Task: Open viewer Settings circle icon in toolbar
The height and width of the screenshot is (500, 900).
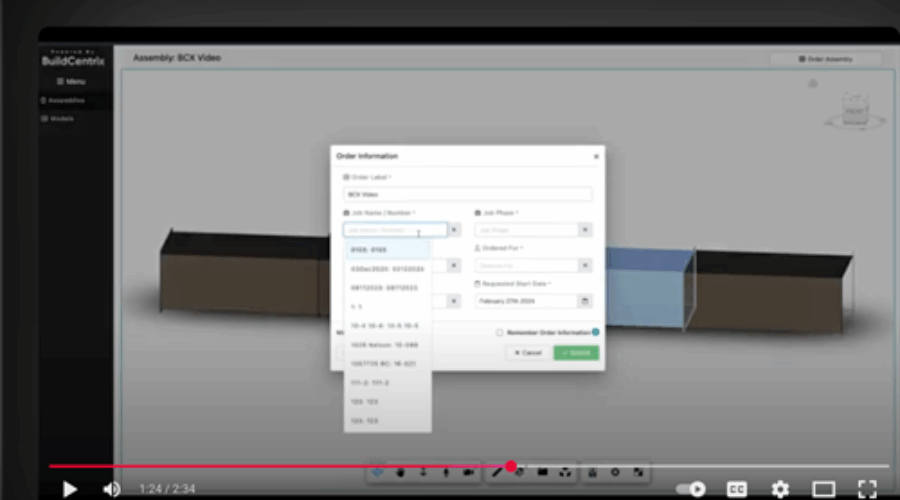Action: tap(615, 472)
